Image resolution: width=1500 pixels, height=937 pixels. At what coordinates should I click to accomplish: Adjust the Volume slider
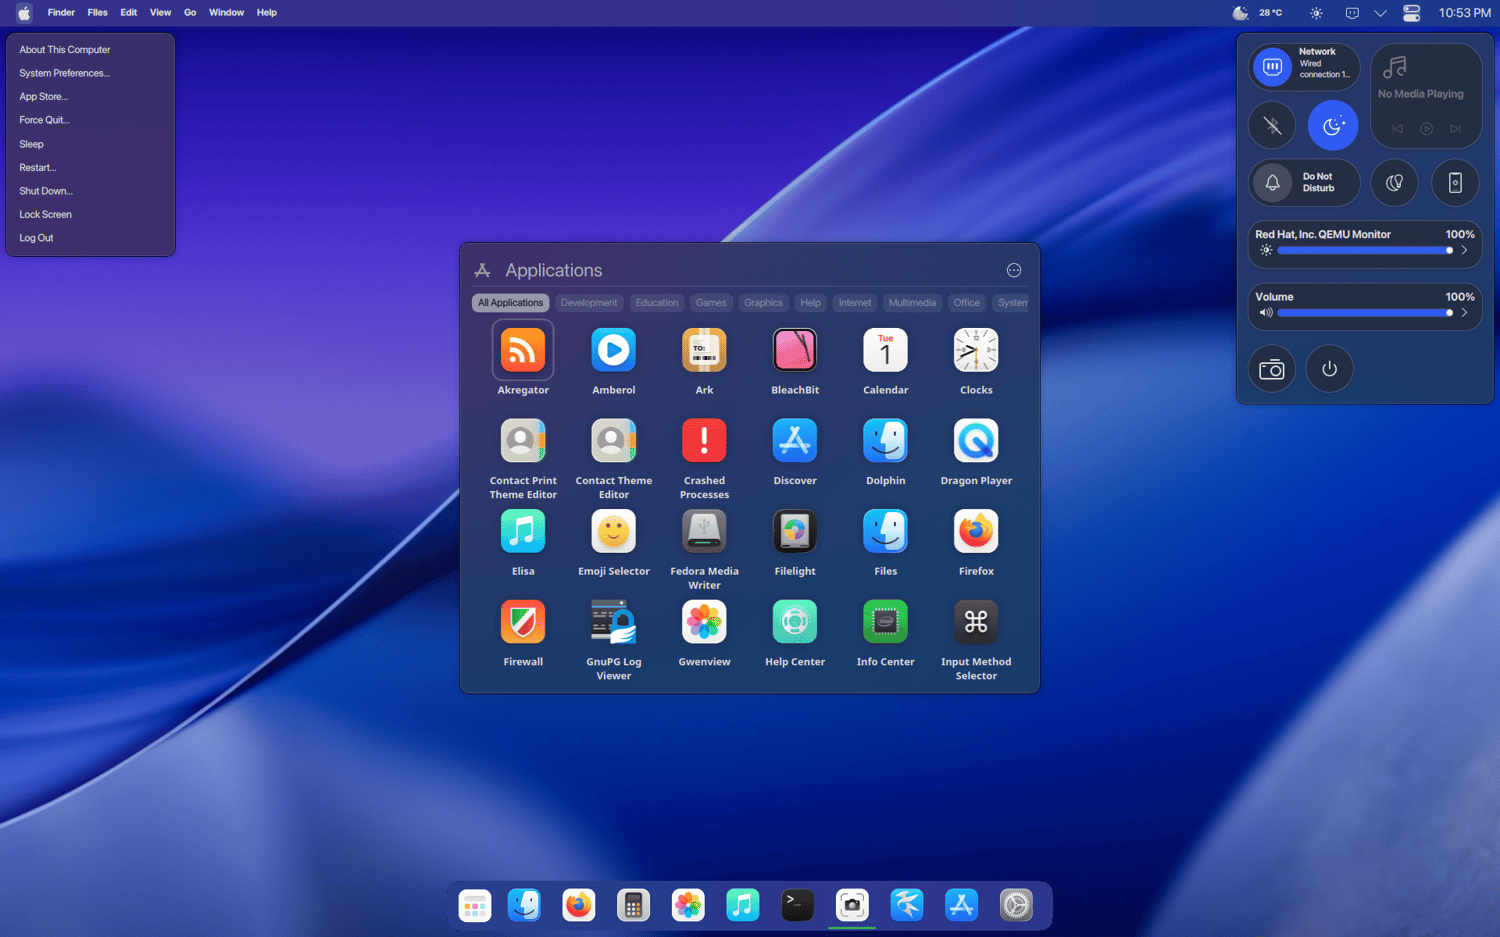[1365, 313]
